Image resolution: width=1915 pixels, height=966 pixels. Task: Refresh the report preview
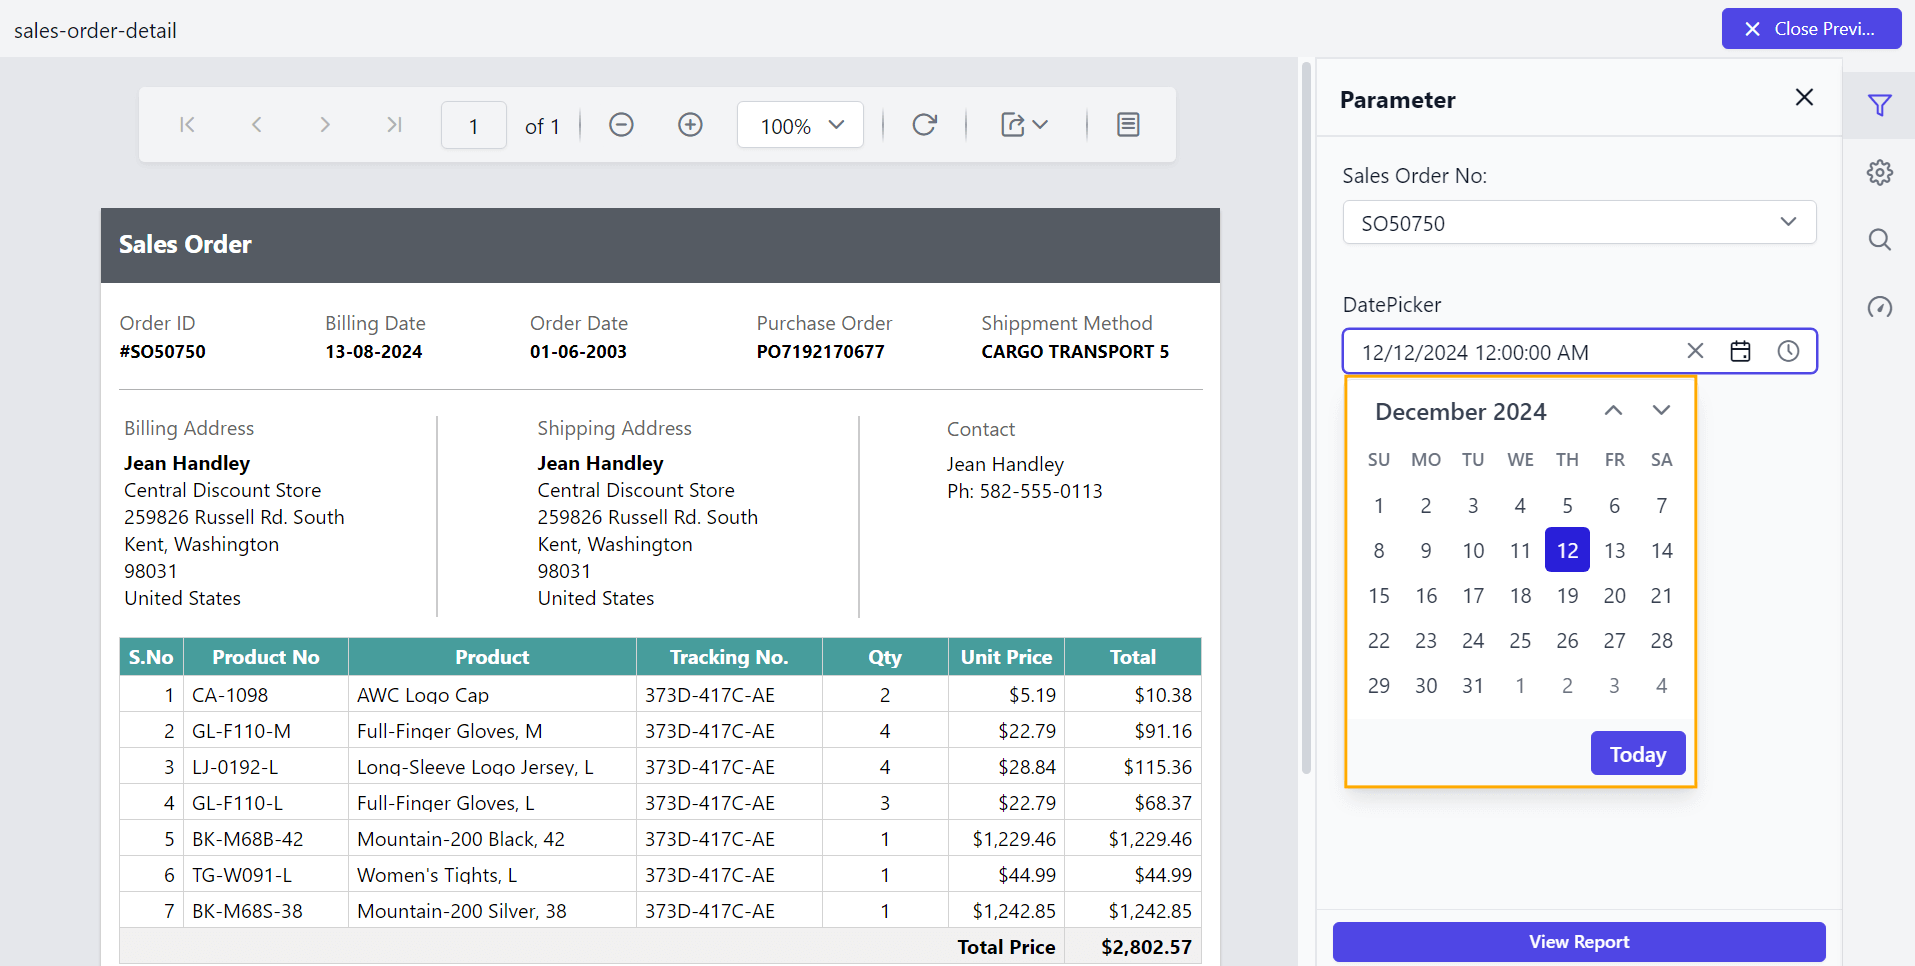click(923, 124)
